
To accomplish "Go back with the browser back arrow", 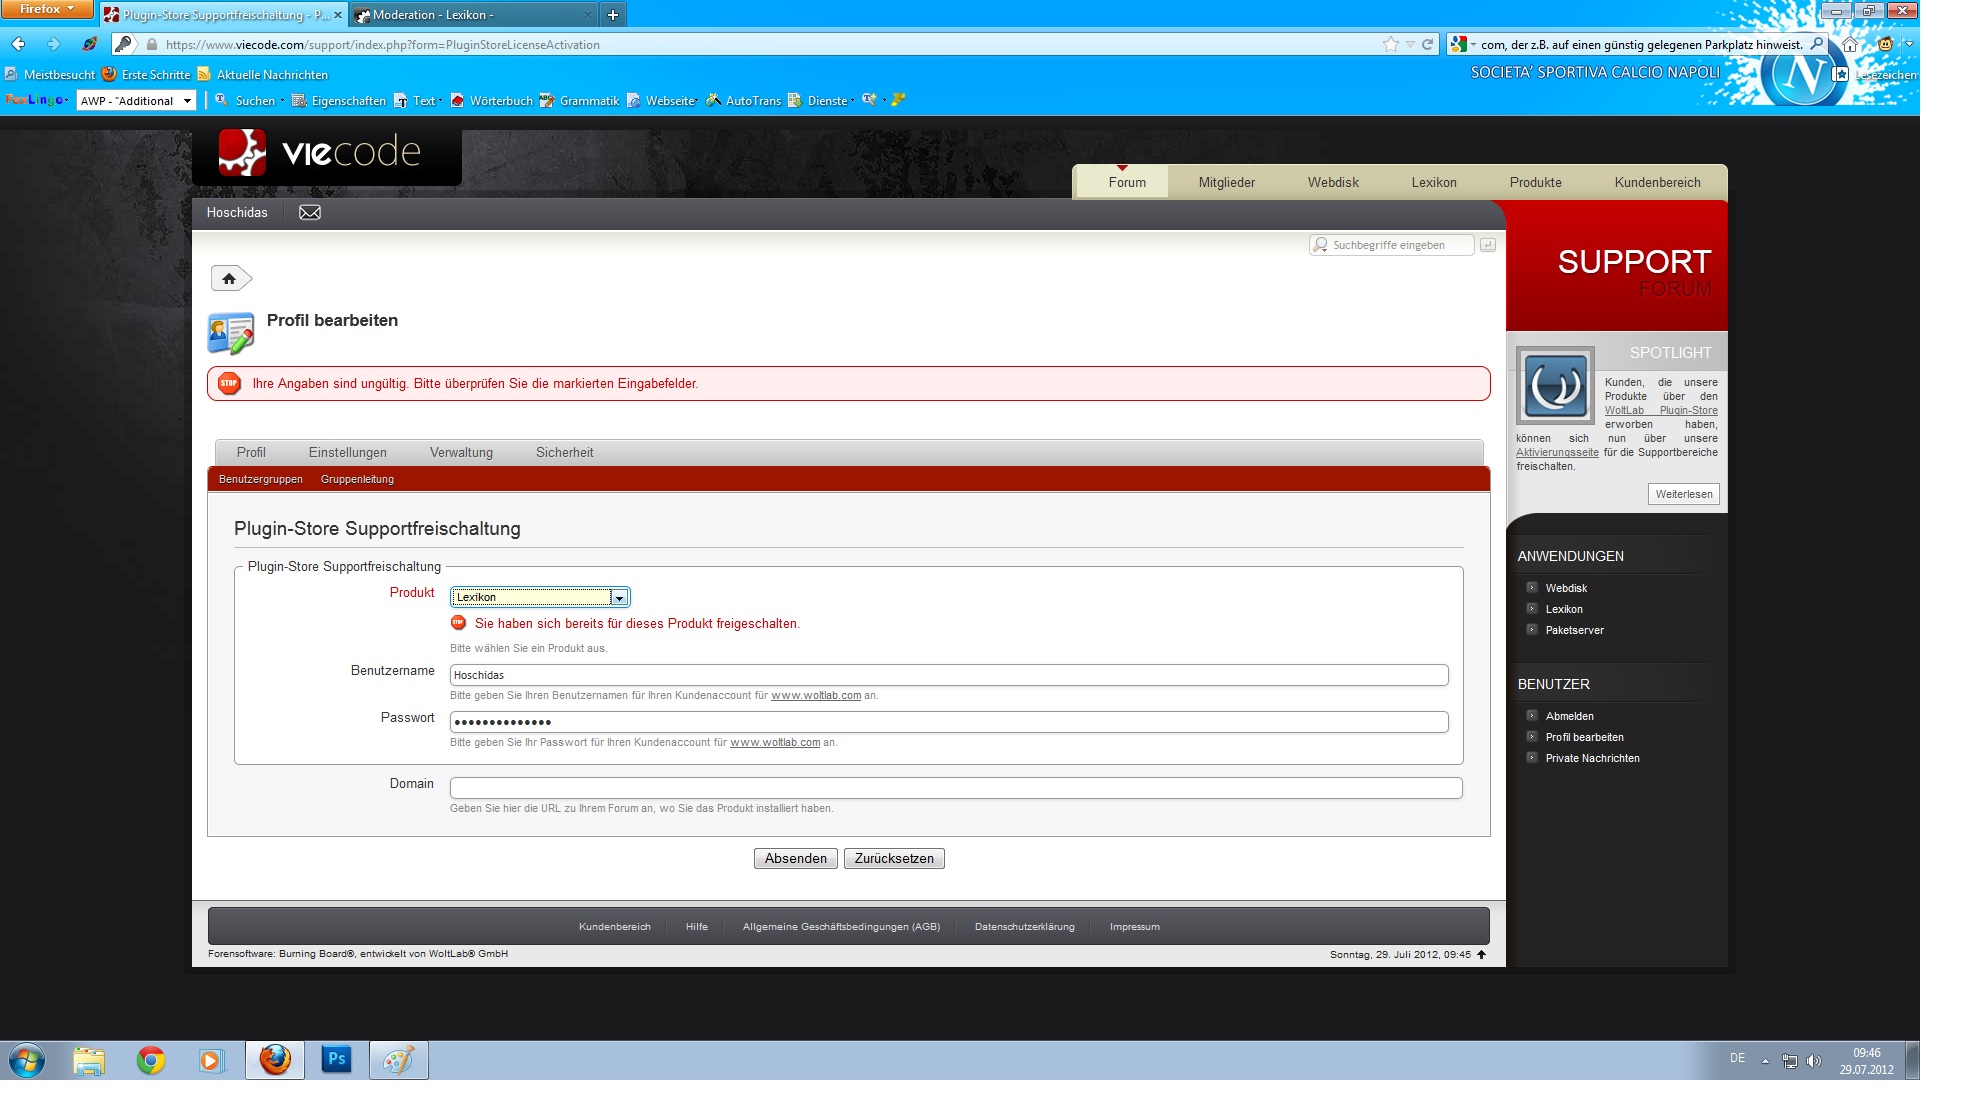I will pyautogui.click(x=18, y=44).
